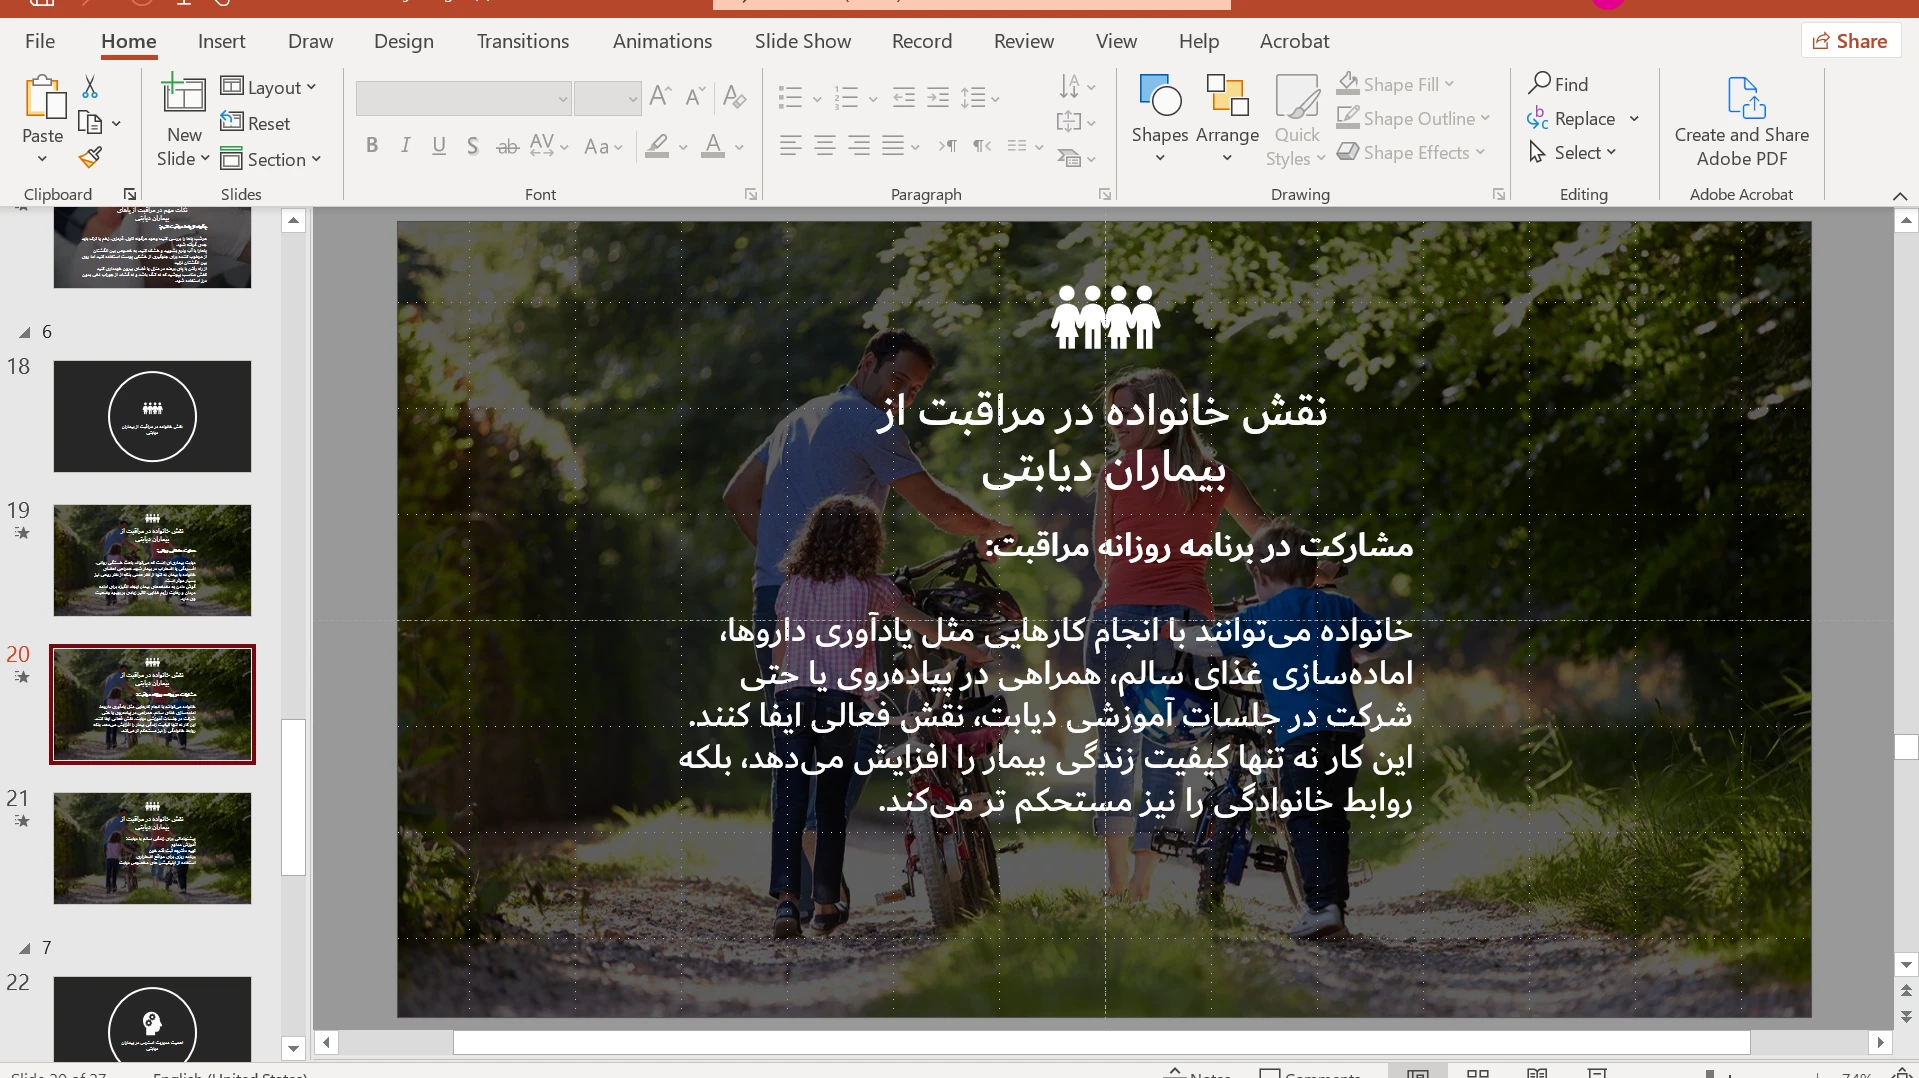The image size is (1919, 1078).
Task: Open the Arrange options
Action: (x=1227, y=120)
